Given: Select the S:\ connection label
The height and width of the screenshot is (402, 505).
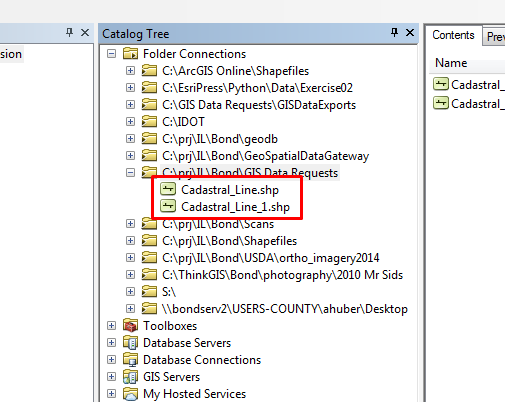Looking at the screenshot, I should coord(169,292).
